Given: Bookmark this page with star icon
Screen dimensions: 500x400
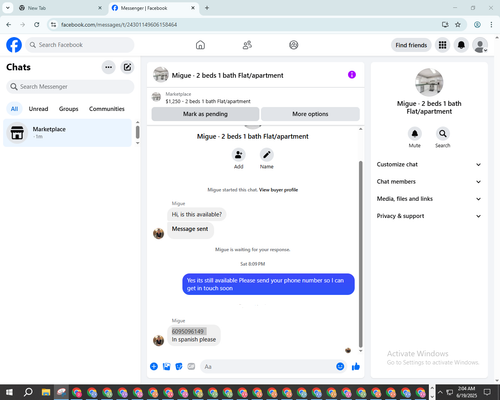Looking at the screenshot, I should pos(458,25).
